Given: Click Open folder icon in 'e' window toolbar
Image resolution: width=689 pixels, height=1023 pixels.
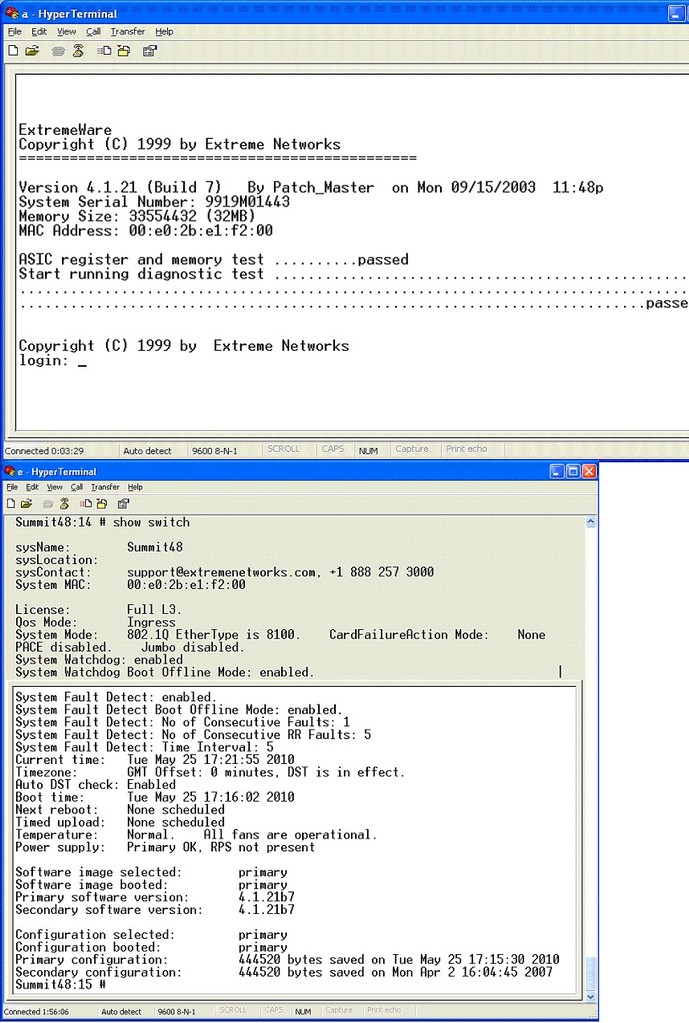Looking at the screenshot, I should coord(27,504).
